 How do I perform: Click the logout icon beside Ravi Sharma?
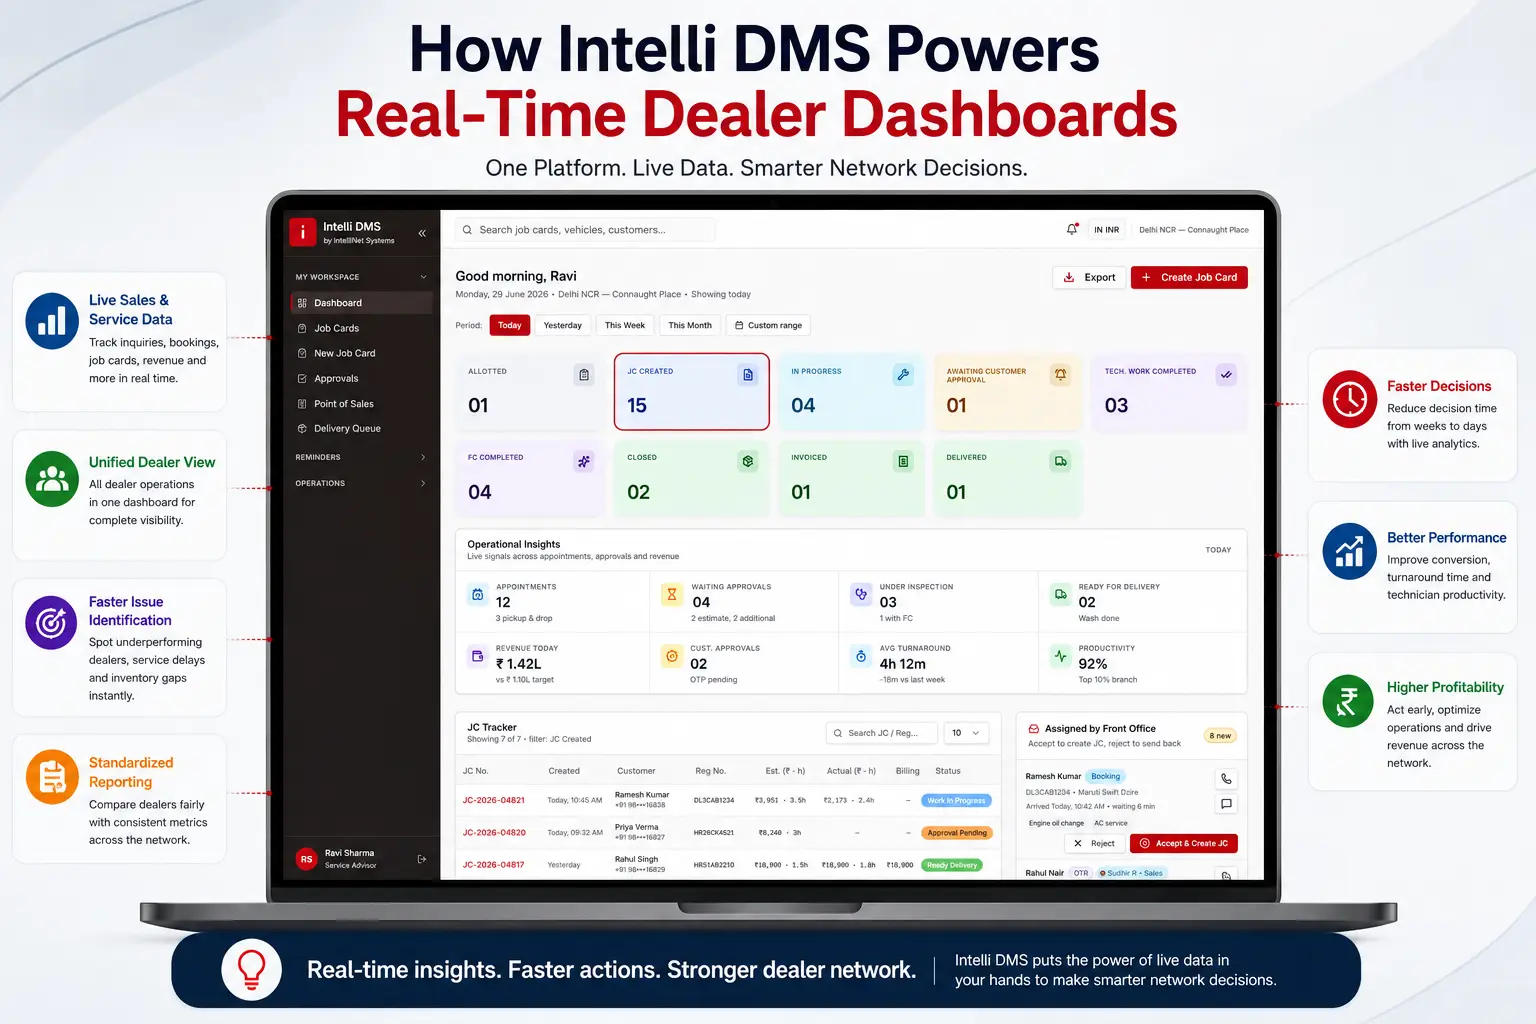pos(422,859)
